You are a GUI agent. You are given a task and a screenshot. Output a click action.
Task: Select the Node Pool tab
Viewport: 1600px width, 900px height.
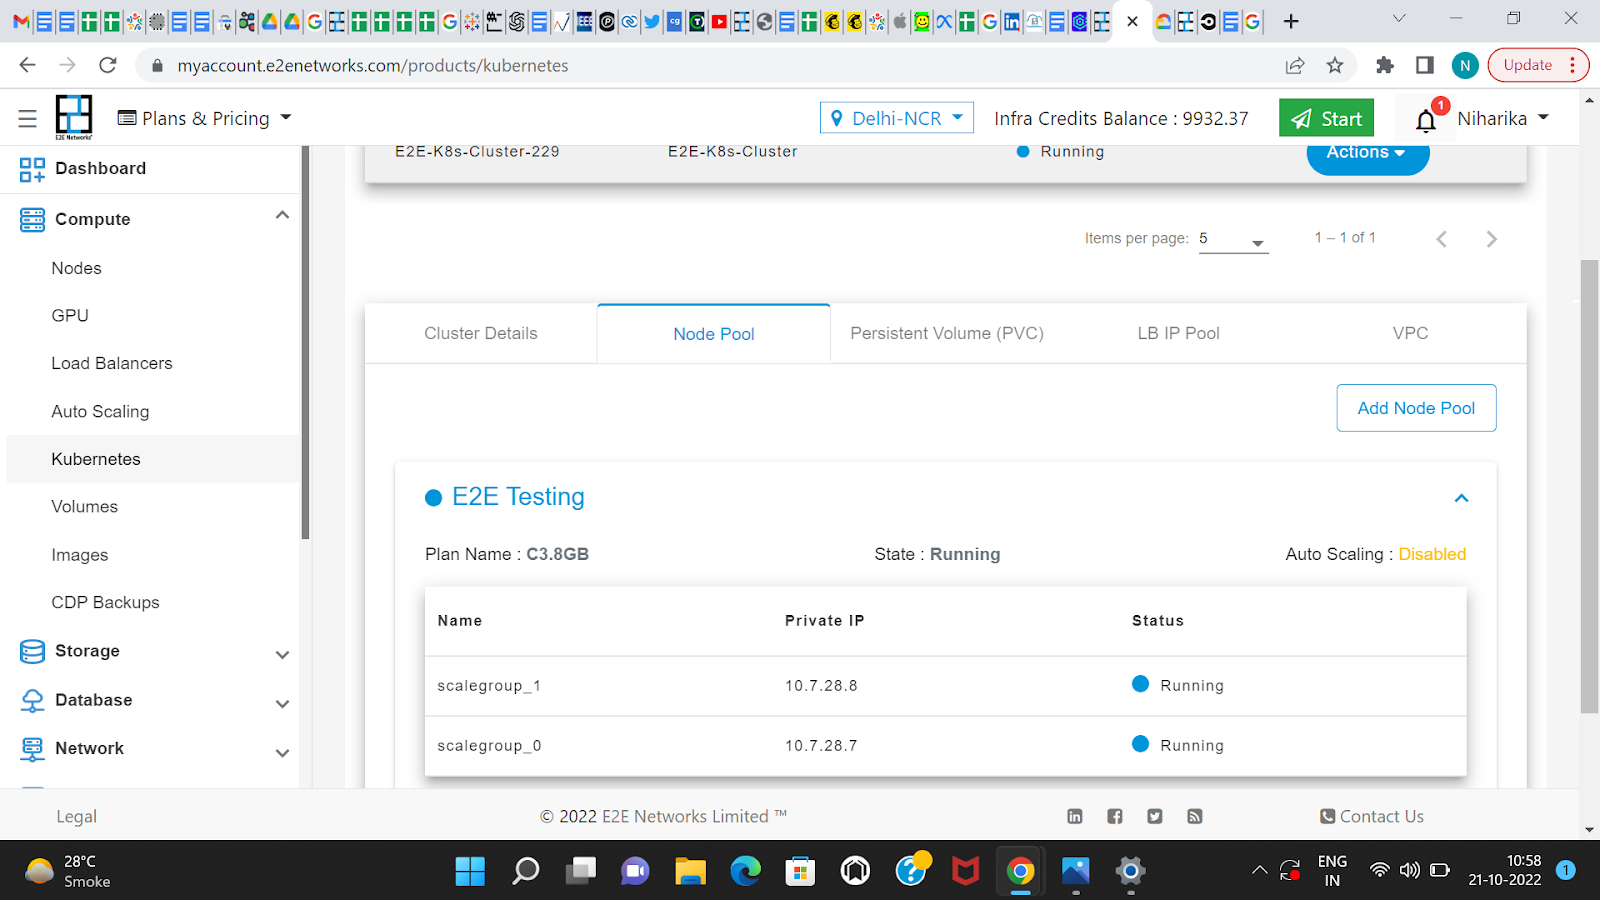714,333
